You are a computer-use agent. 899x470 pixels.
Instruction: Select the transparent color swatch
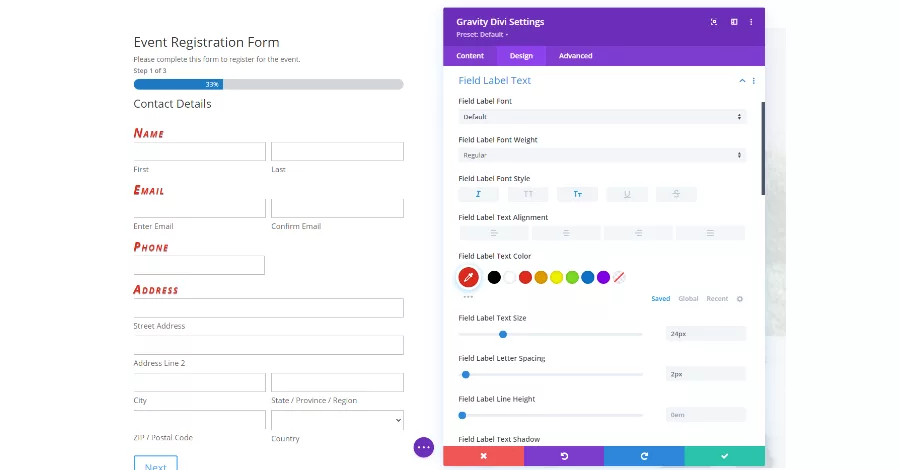[619, 277]
